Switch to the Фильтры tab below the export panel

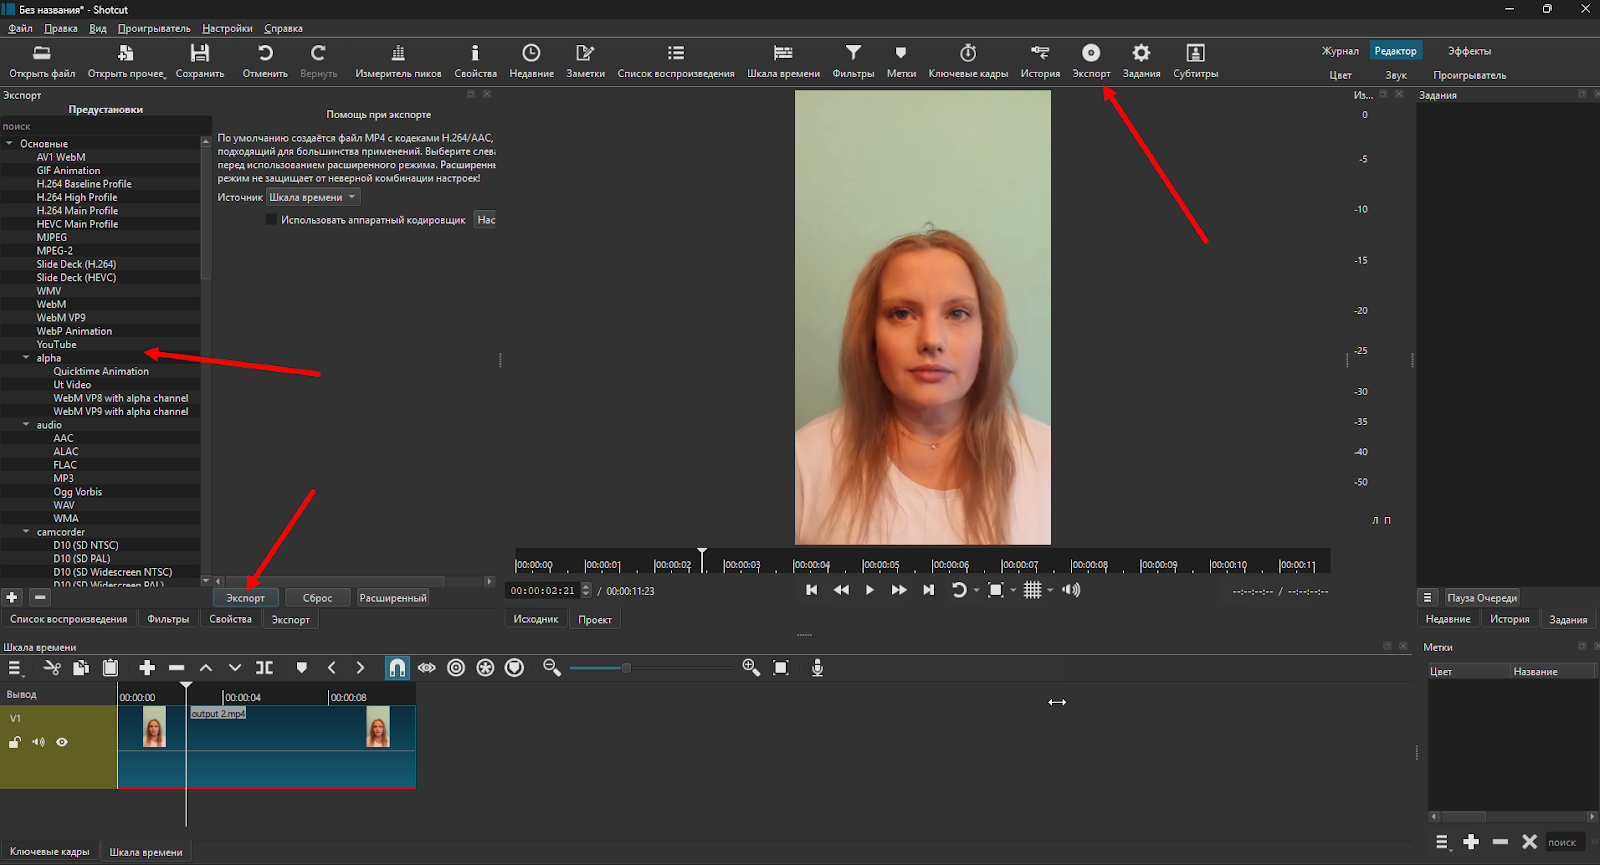[x=168, y=620]
